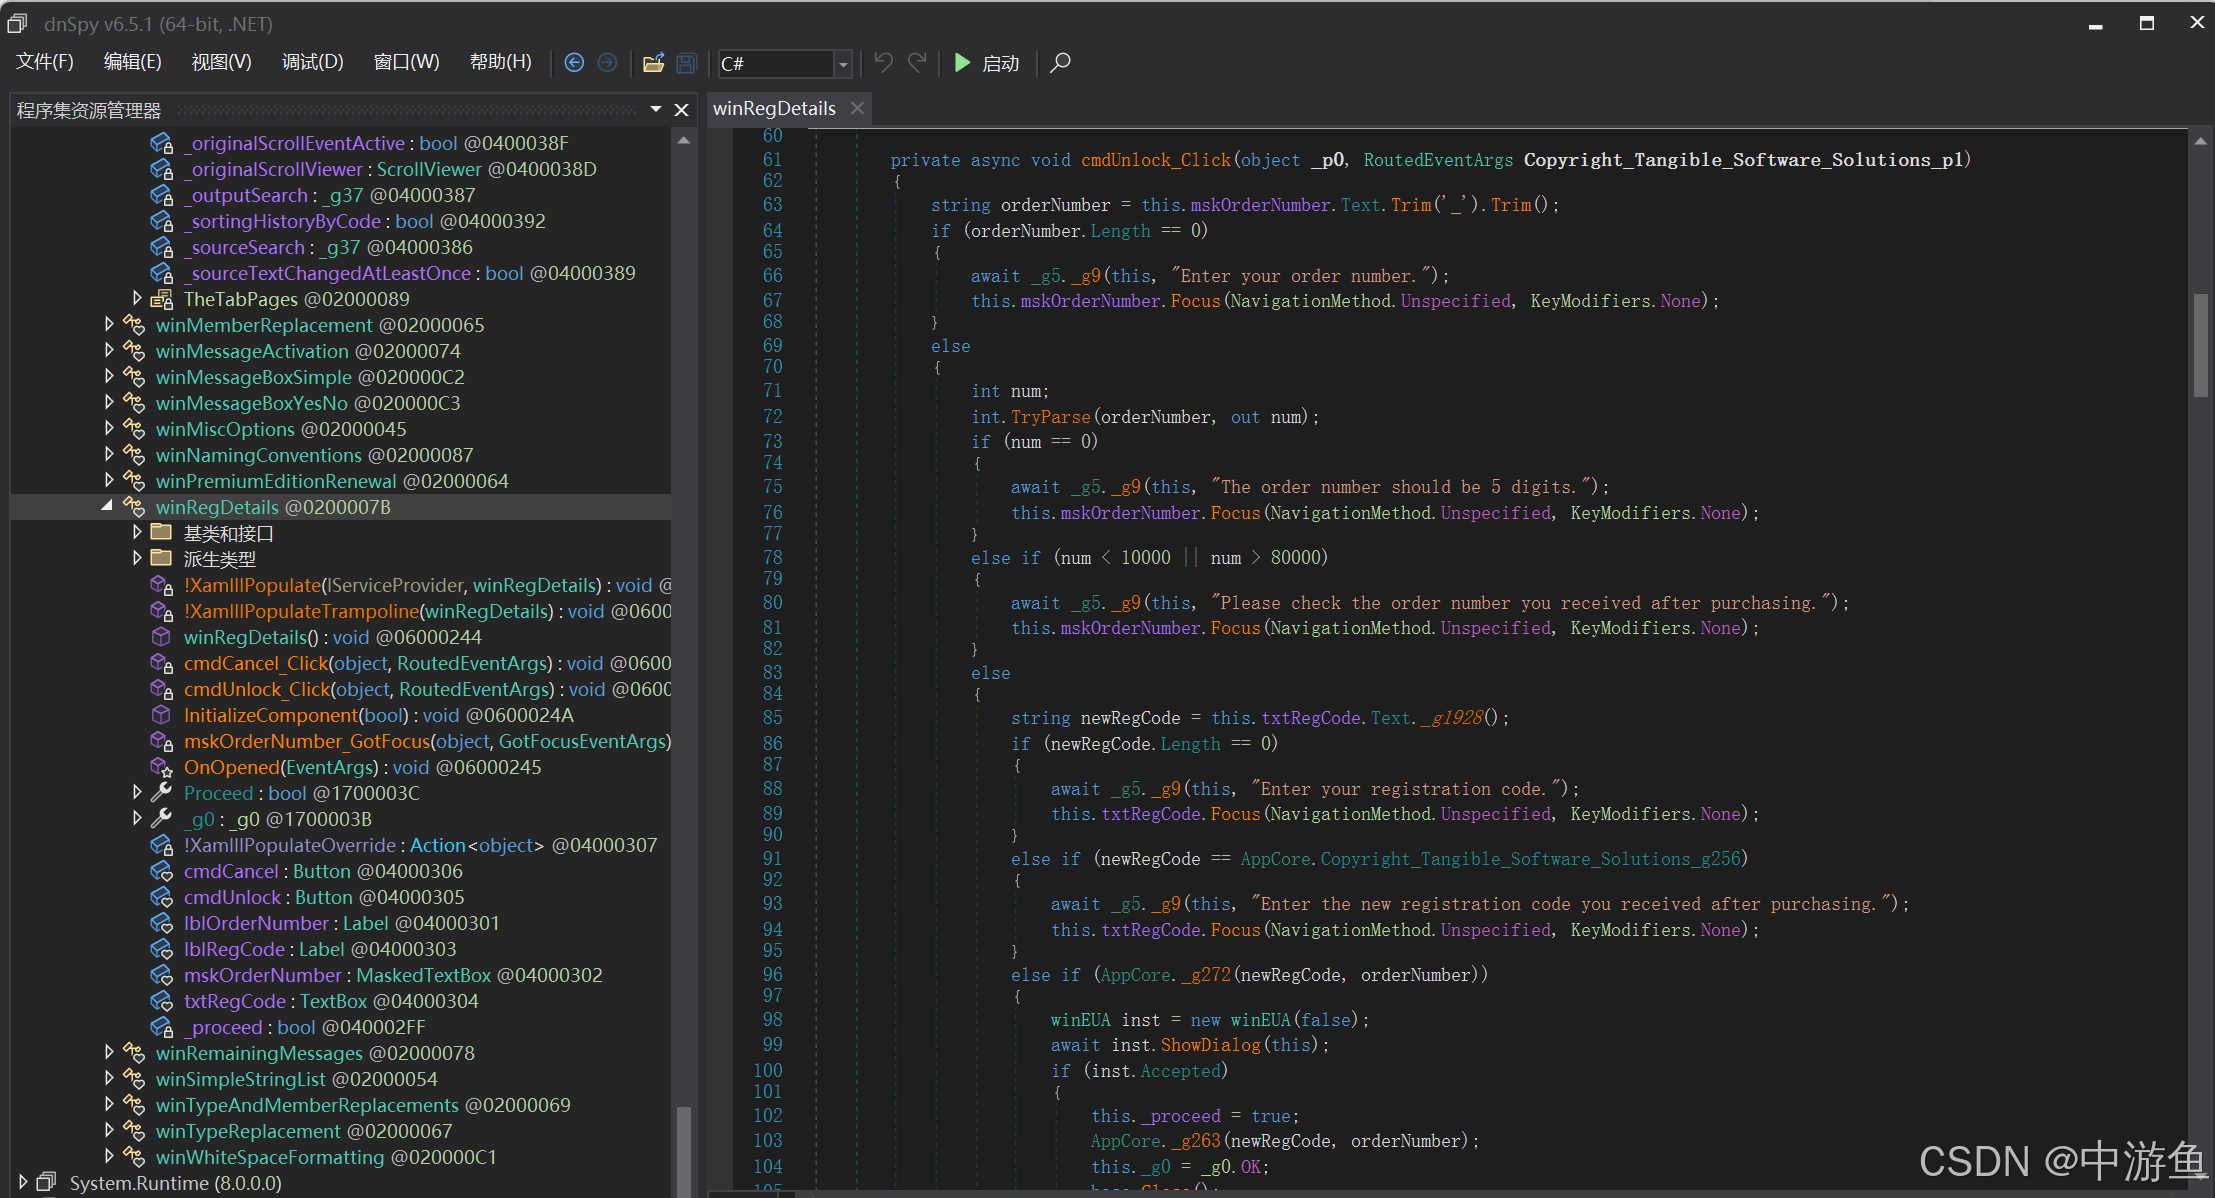Click the redo arrow icon
The width and height of the screenshot is (2215, 1198).
[917, 63]
